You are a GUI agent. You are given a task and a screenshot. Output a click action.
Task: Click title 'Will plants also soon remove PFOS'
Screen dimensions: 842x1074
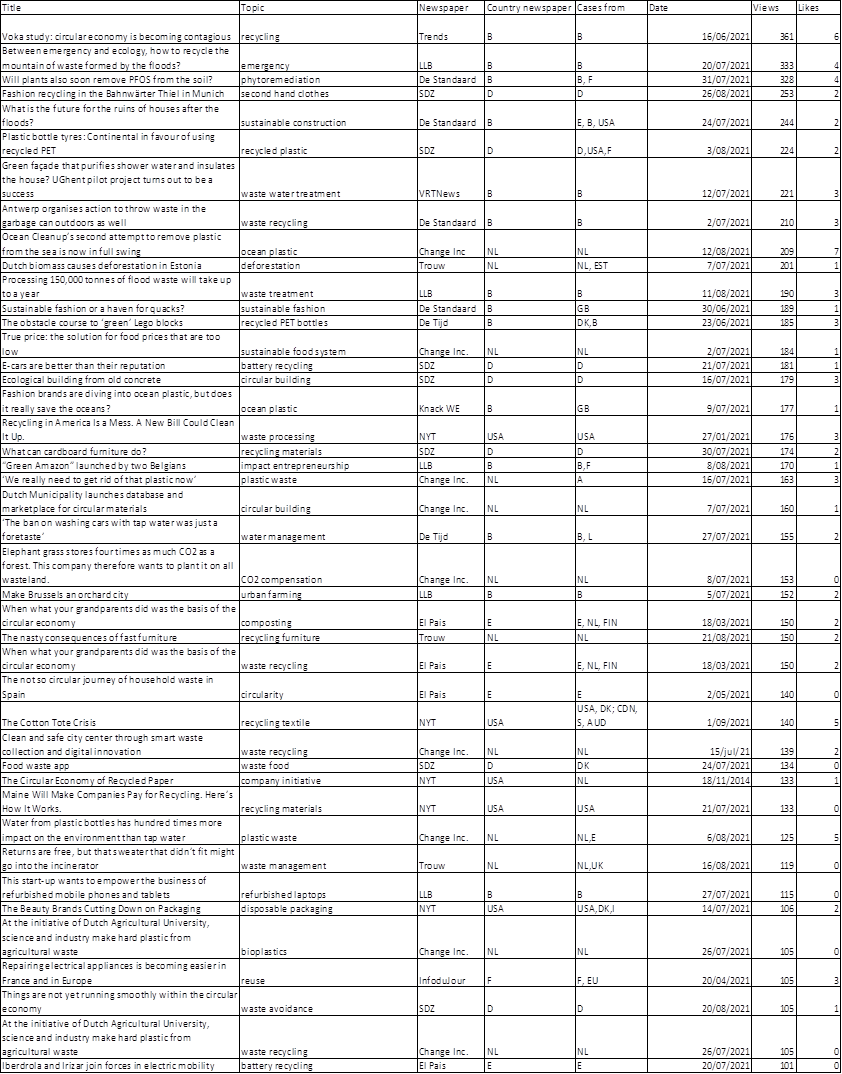point(120,79)
